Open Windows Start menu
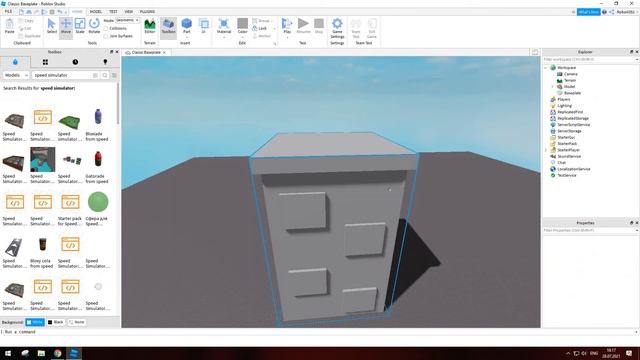640x360 pixels. point(8,353)
